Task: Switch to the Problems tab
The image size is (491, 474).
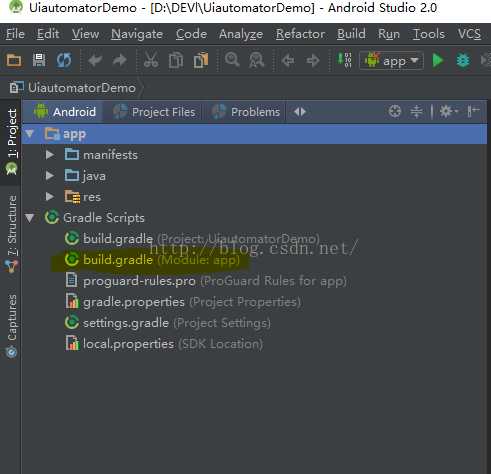Action: point(246,112)
